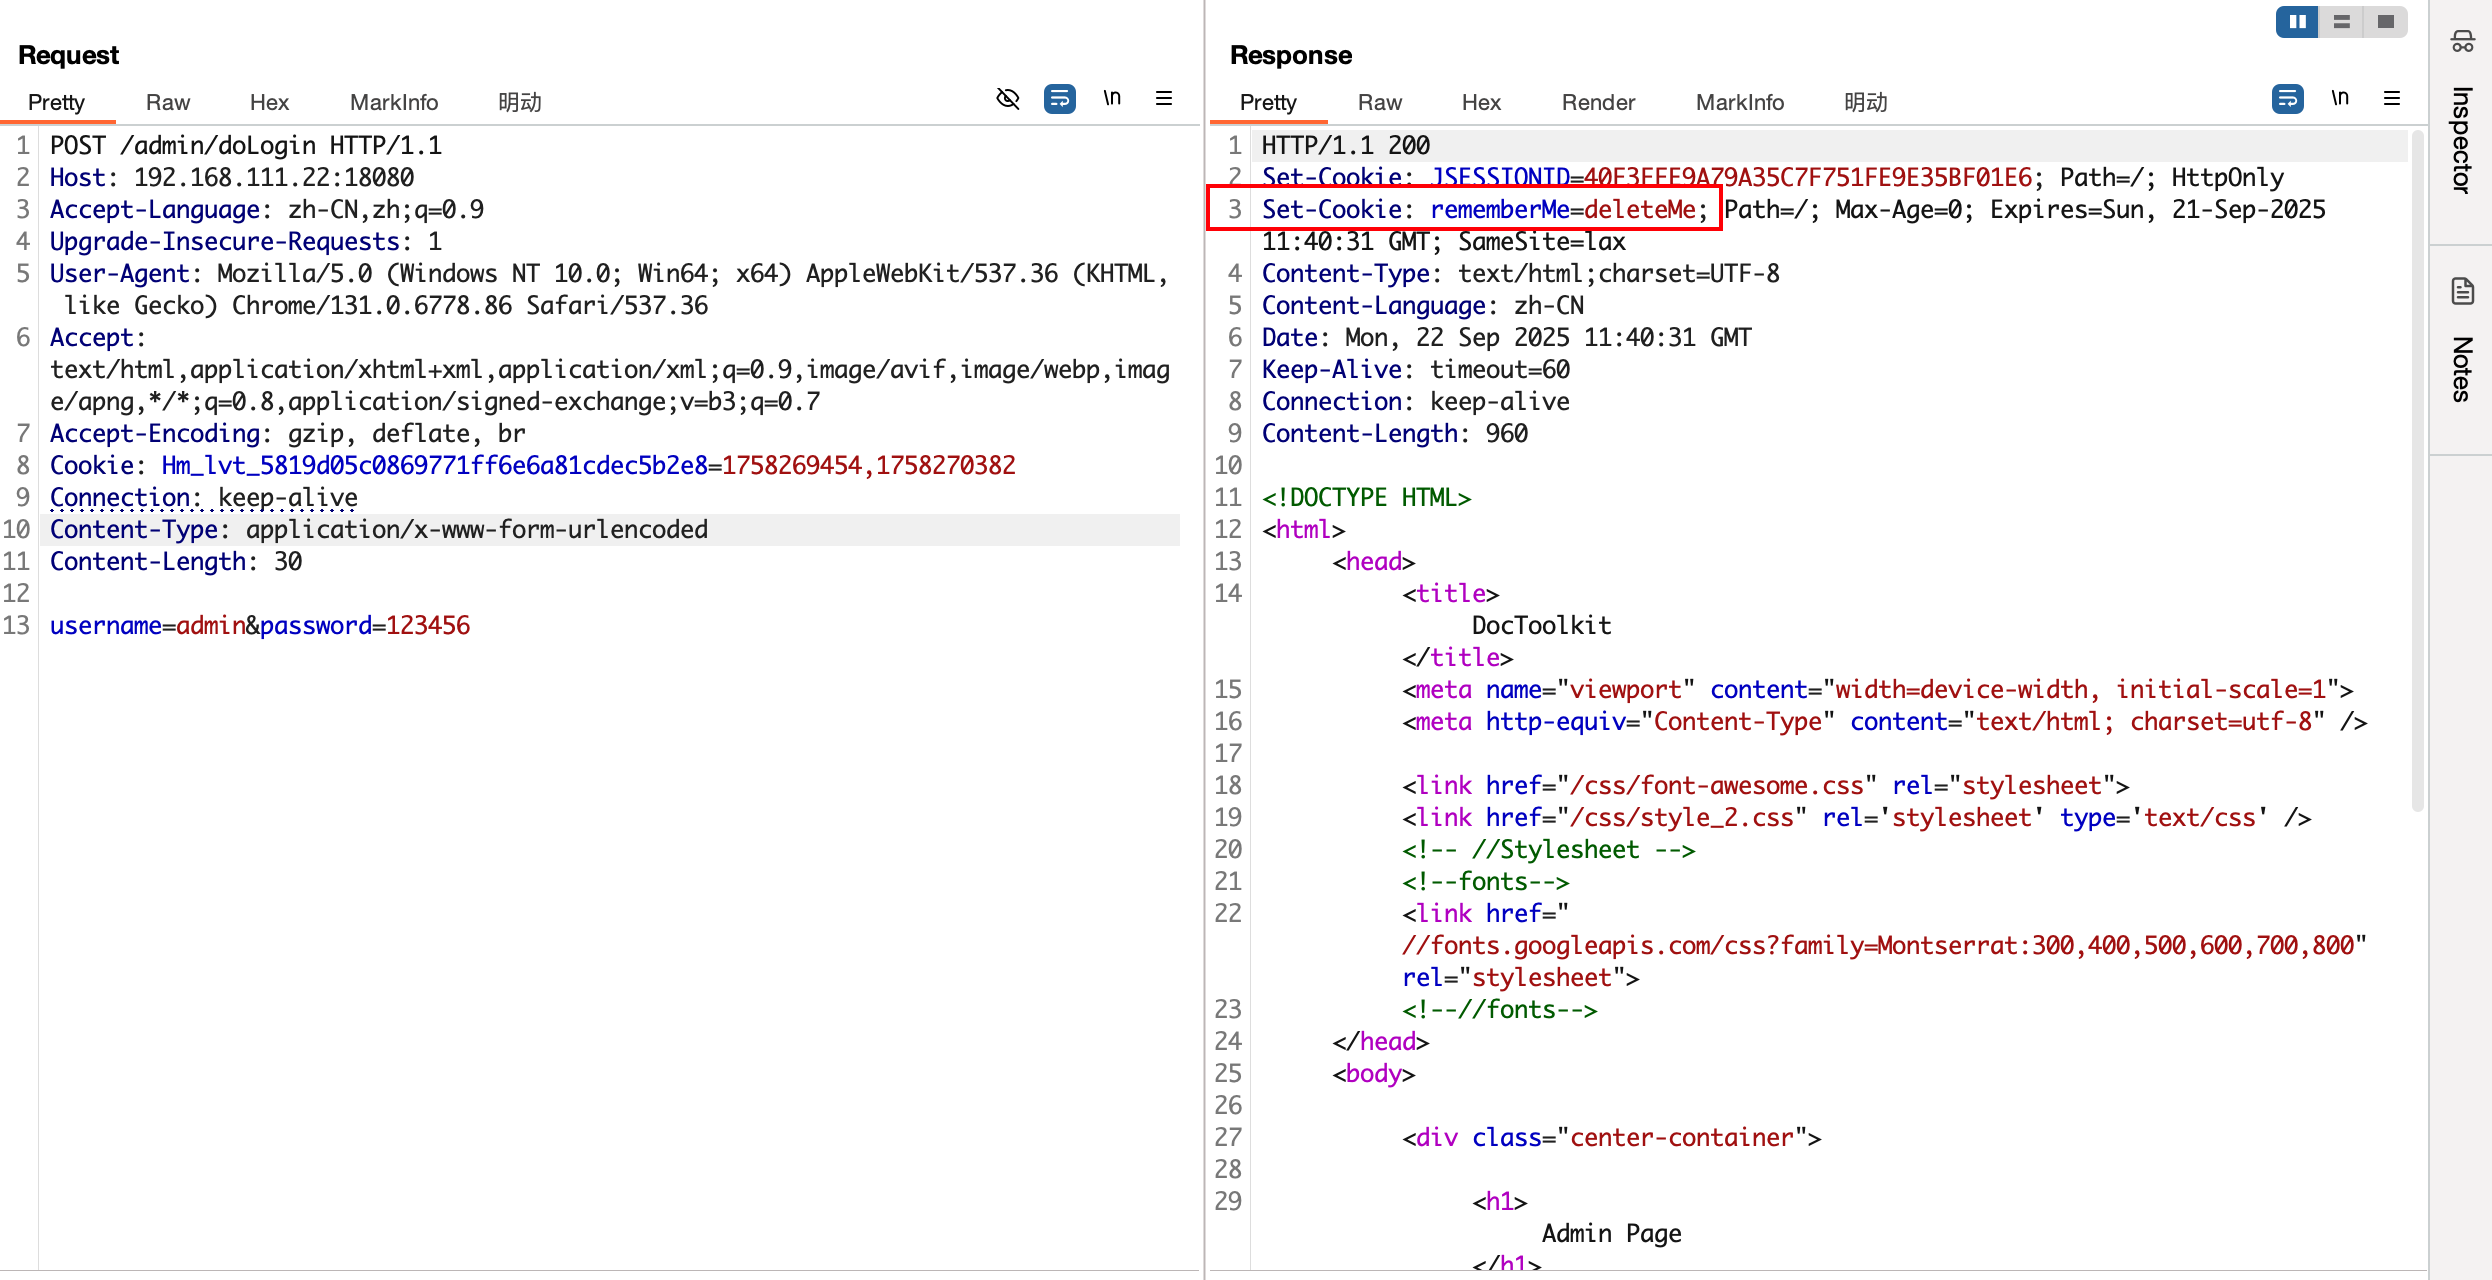Switch Response view to Render tab
The width and height of the screenshot is (2492, 1280).
point(1598,102)
